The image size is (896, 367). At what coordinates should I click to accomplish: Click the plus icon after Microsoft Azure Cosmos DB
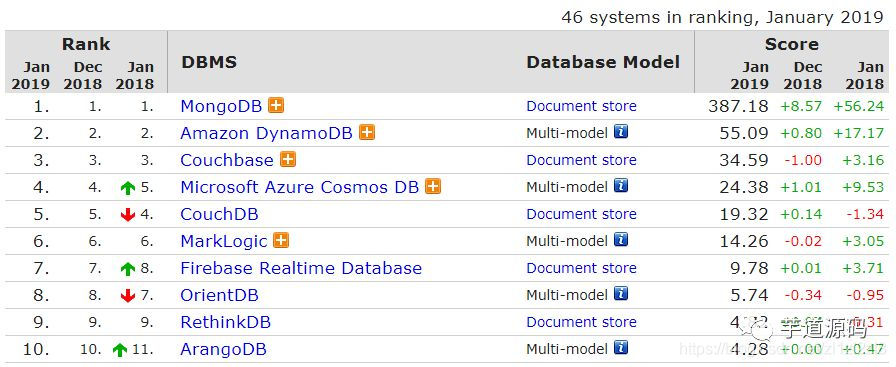(433, 186)
